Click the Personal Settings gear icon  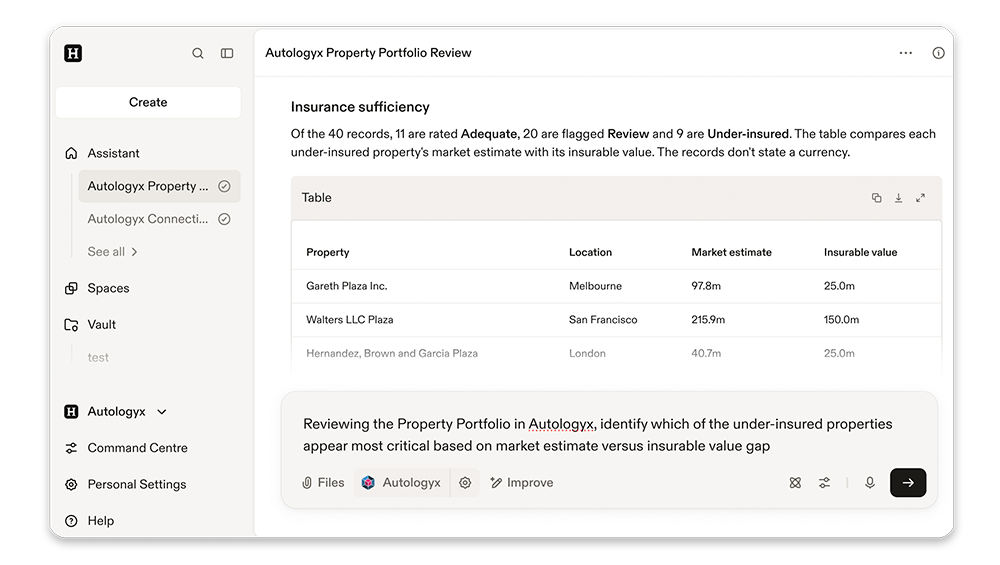pyautogui.click(x=71, y=485)
